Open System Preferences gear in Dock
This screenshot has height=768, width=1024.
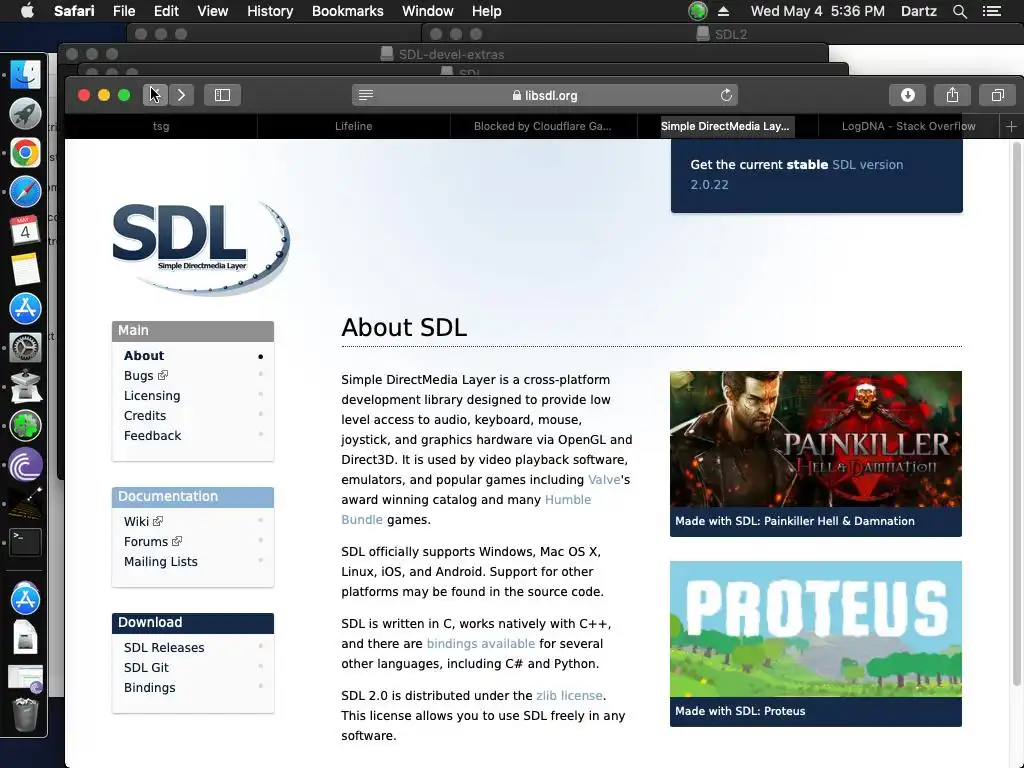(x=25, y=347)
